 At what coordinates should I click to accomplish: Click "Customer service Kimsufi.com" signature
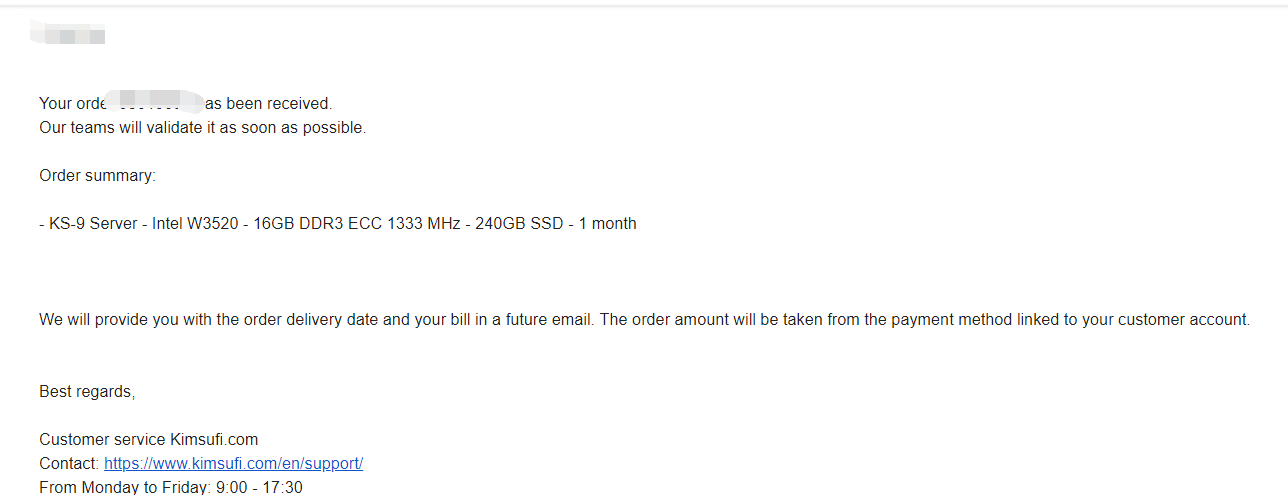(148, 440)
